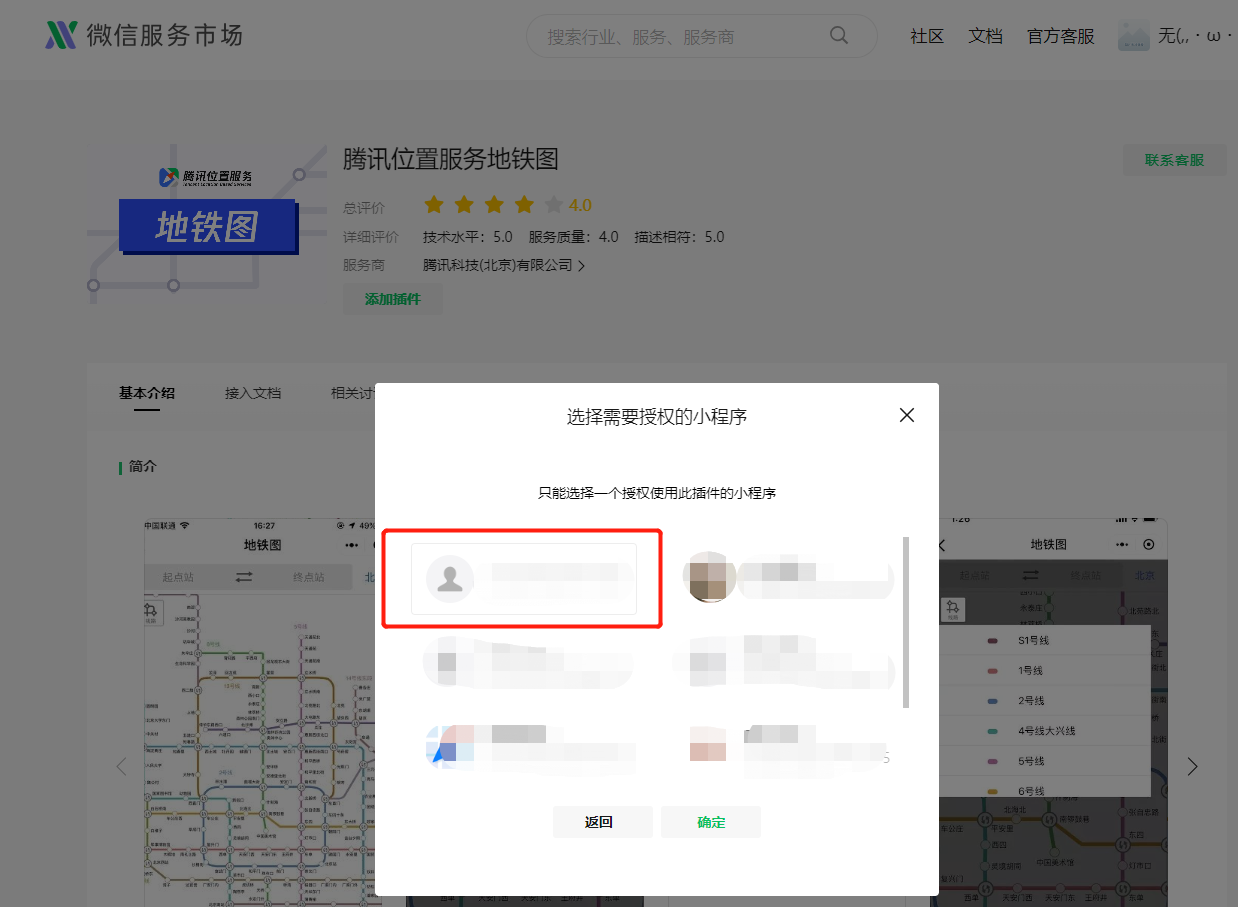The width and height of the screenshot is (1238, 907).
Task: Click the fifth gray rating star
Action: click(x=554, y=204)
